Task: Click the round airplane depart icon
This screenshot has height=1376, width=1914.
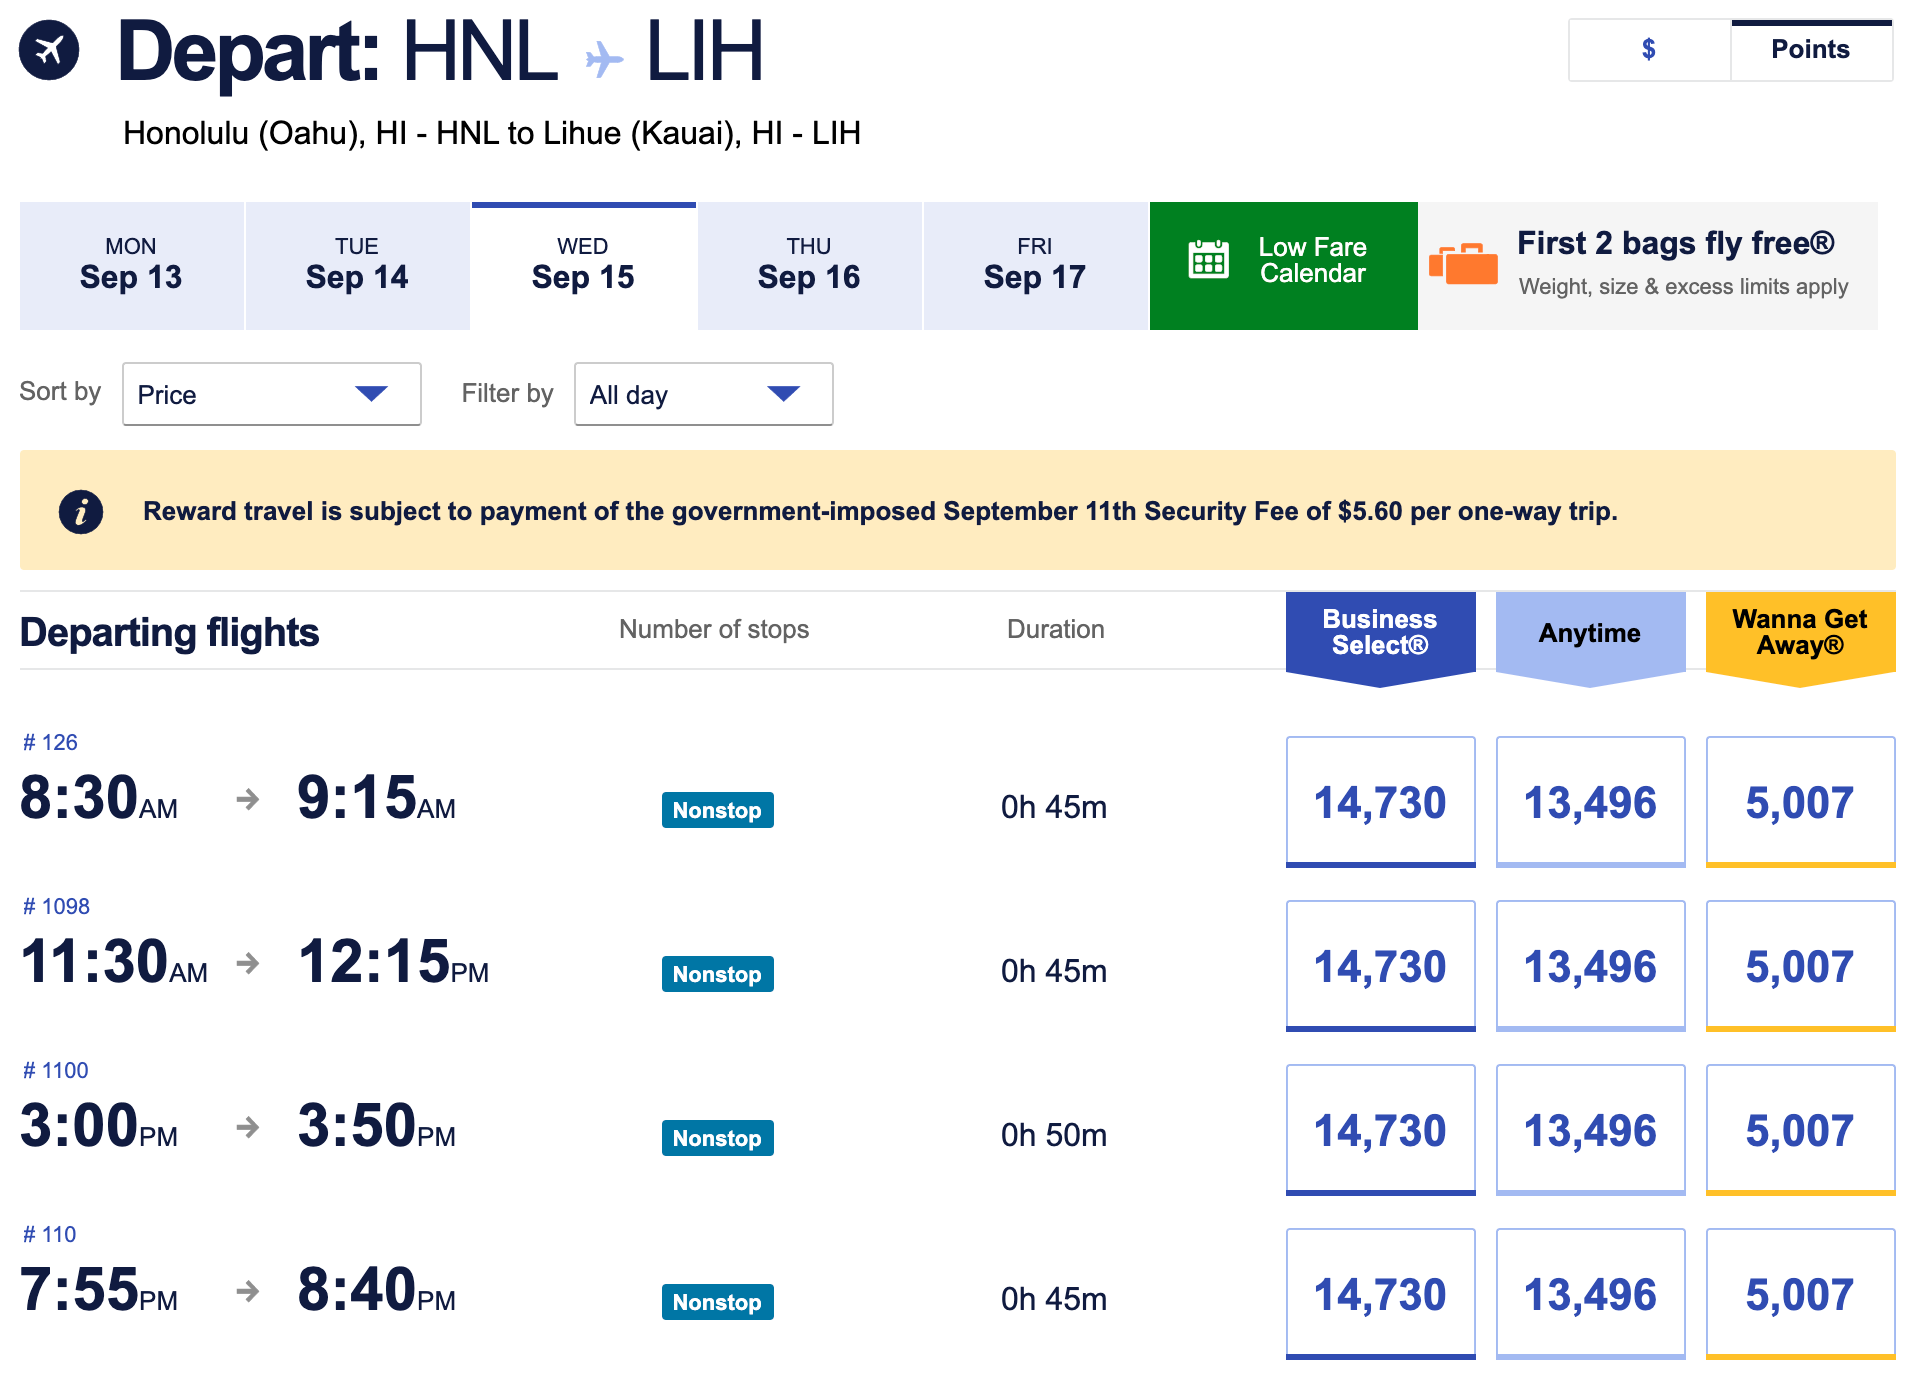Action: pos(49,50)
